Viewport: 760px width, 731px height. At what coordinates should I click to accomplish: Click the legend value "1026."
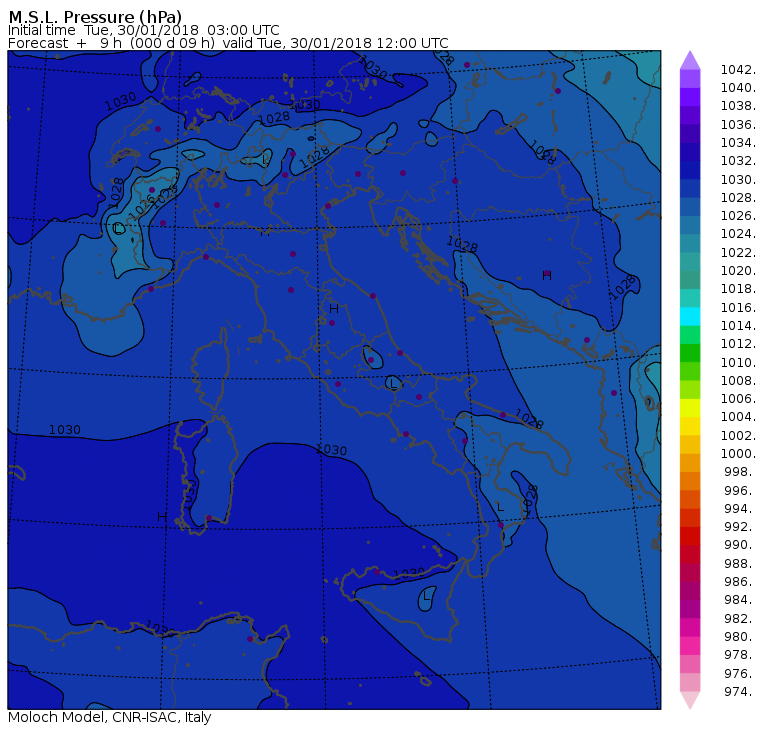point(738,216)
